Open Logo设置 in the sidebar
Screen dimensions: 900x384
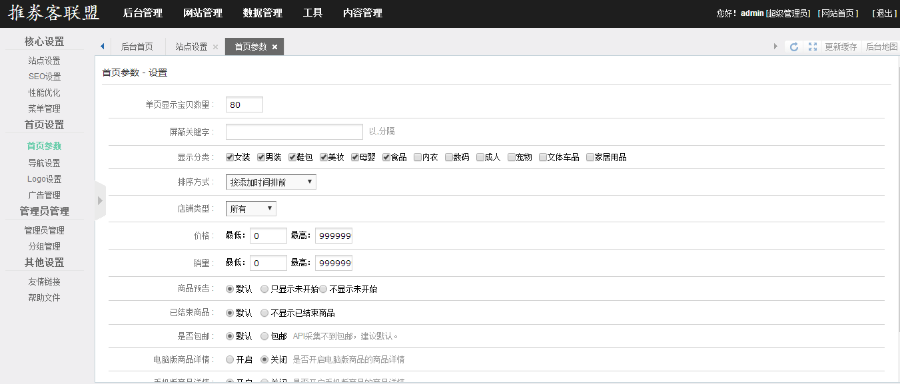(x=44, y=179)
